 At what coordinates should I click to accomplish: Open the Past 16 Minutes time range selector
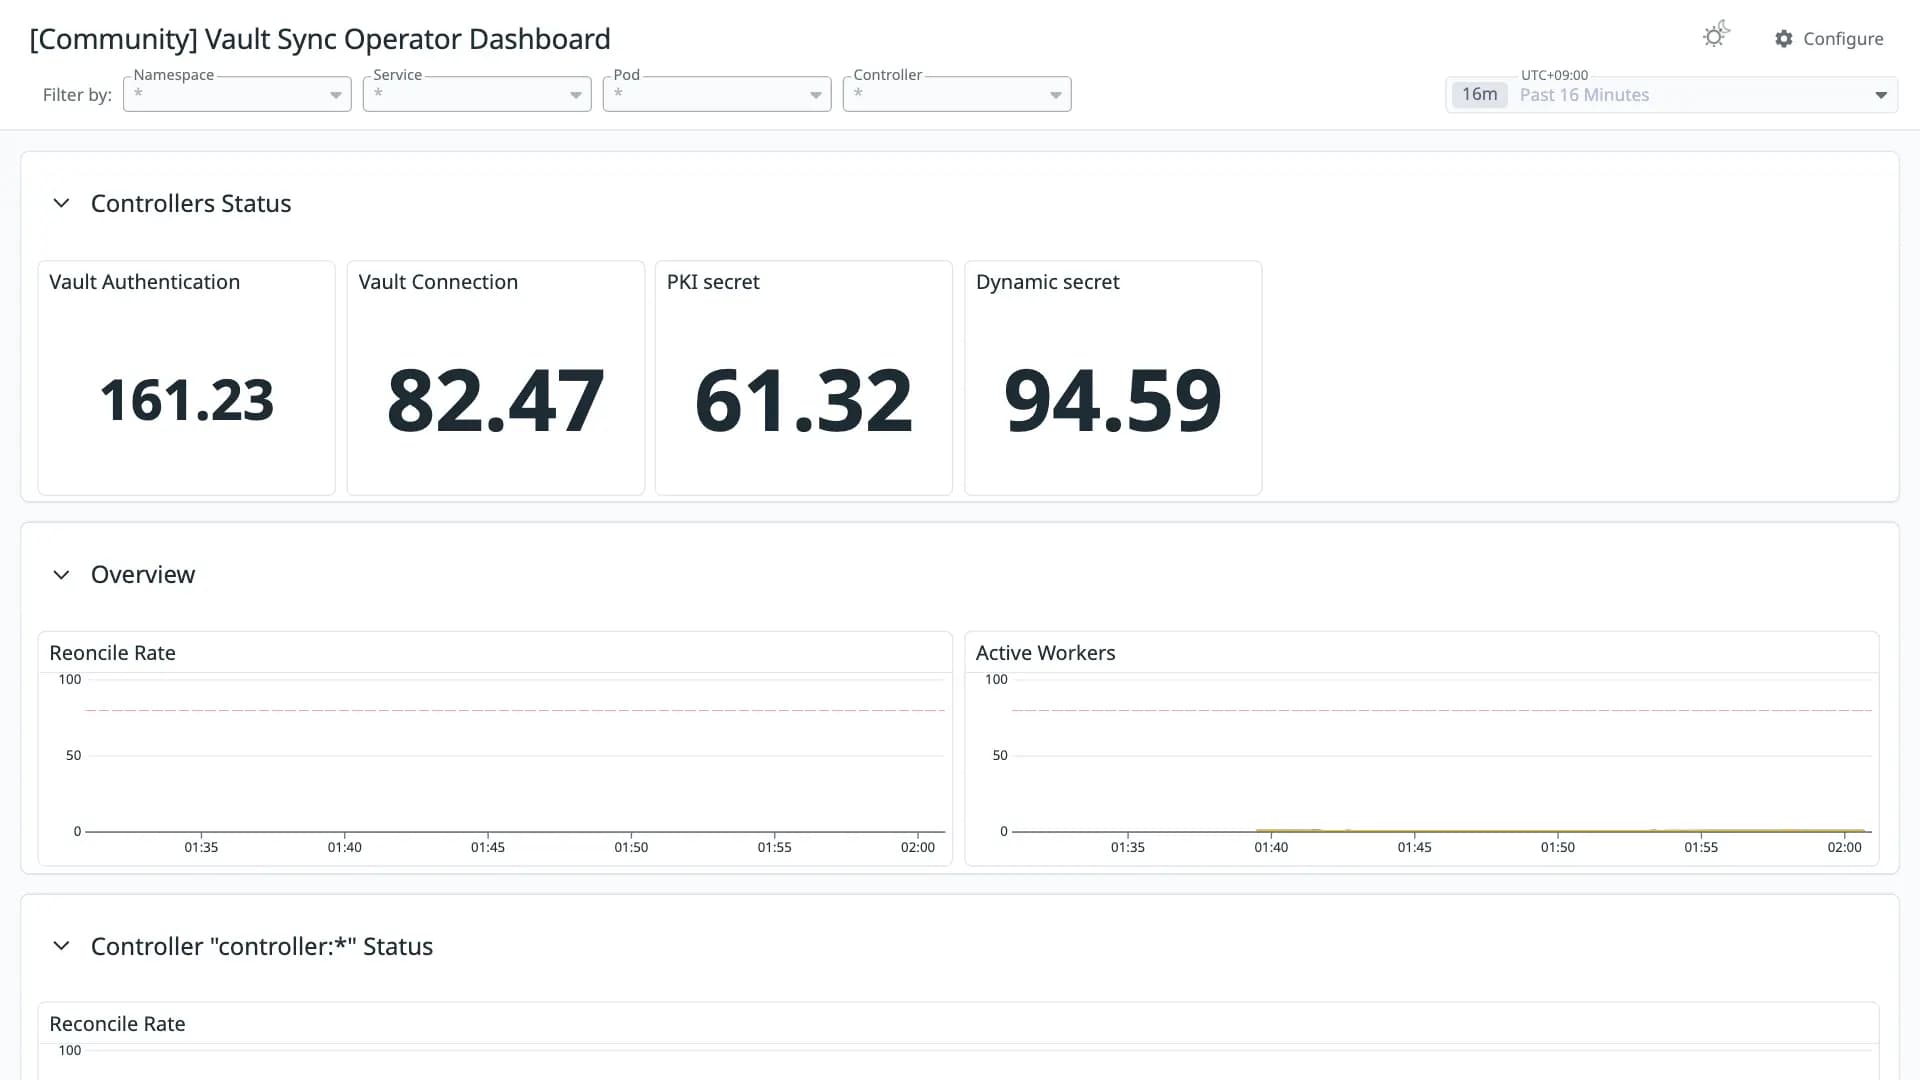pyautogui.click(x=1671, y=95)
